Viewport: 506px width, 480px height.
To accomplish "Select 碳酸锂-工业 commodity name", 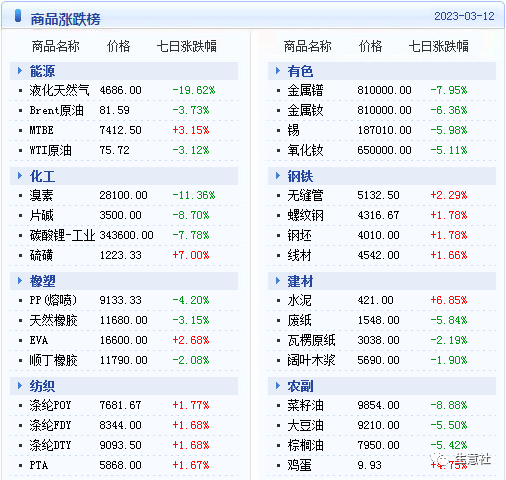I will point(62,235).
